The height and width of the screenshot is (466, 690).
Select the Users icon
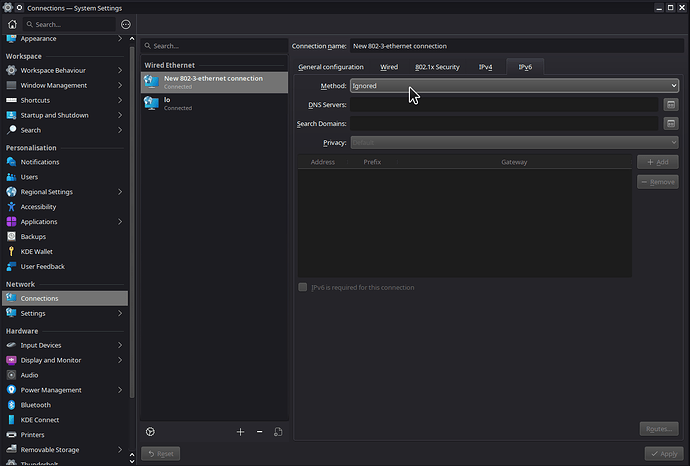click(x=11, y=177)
